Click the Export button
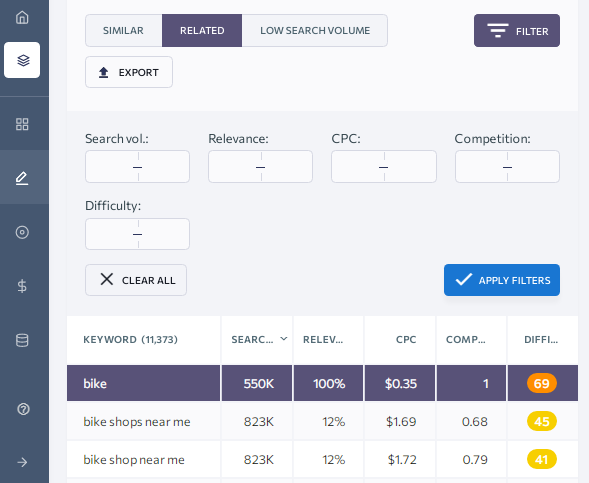Viewport: 589px width, 483px height. 129,72
